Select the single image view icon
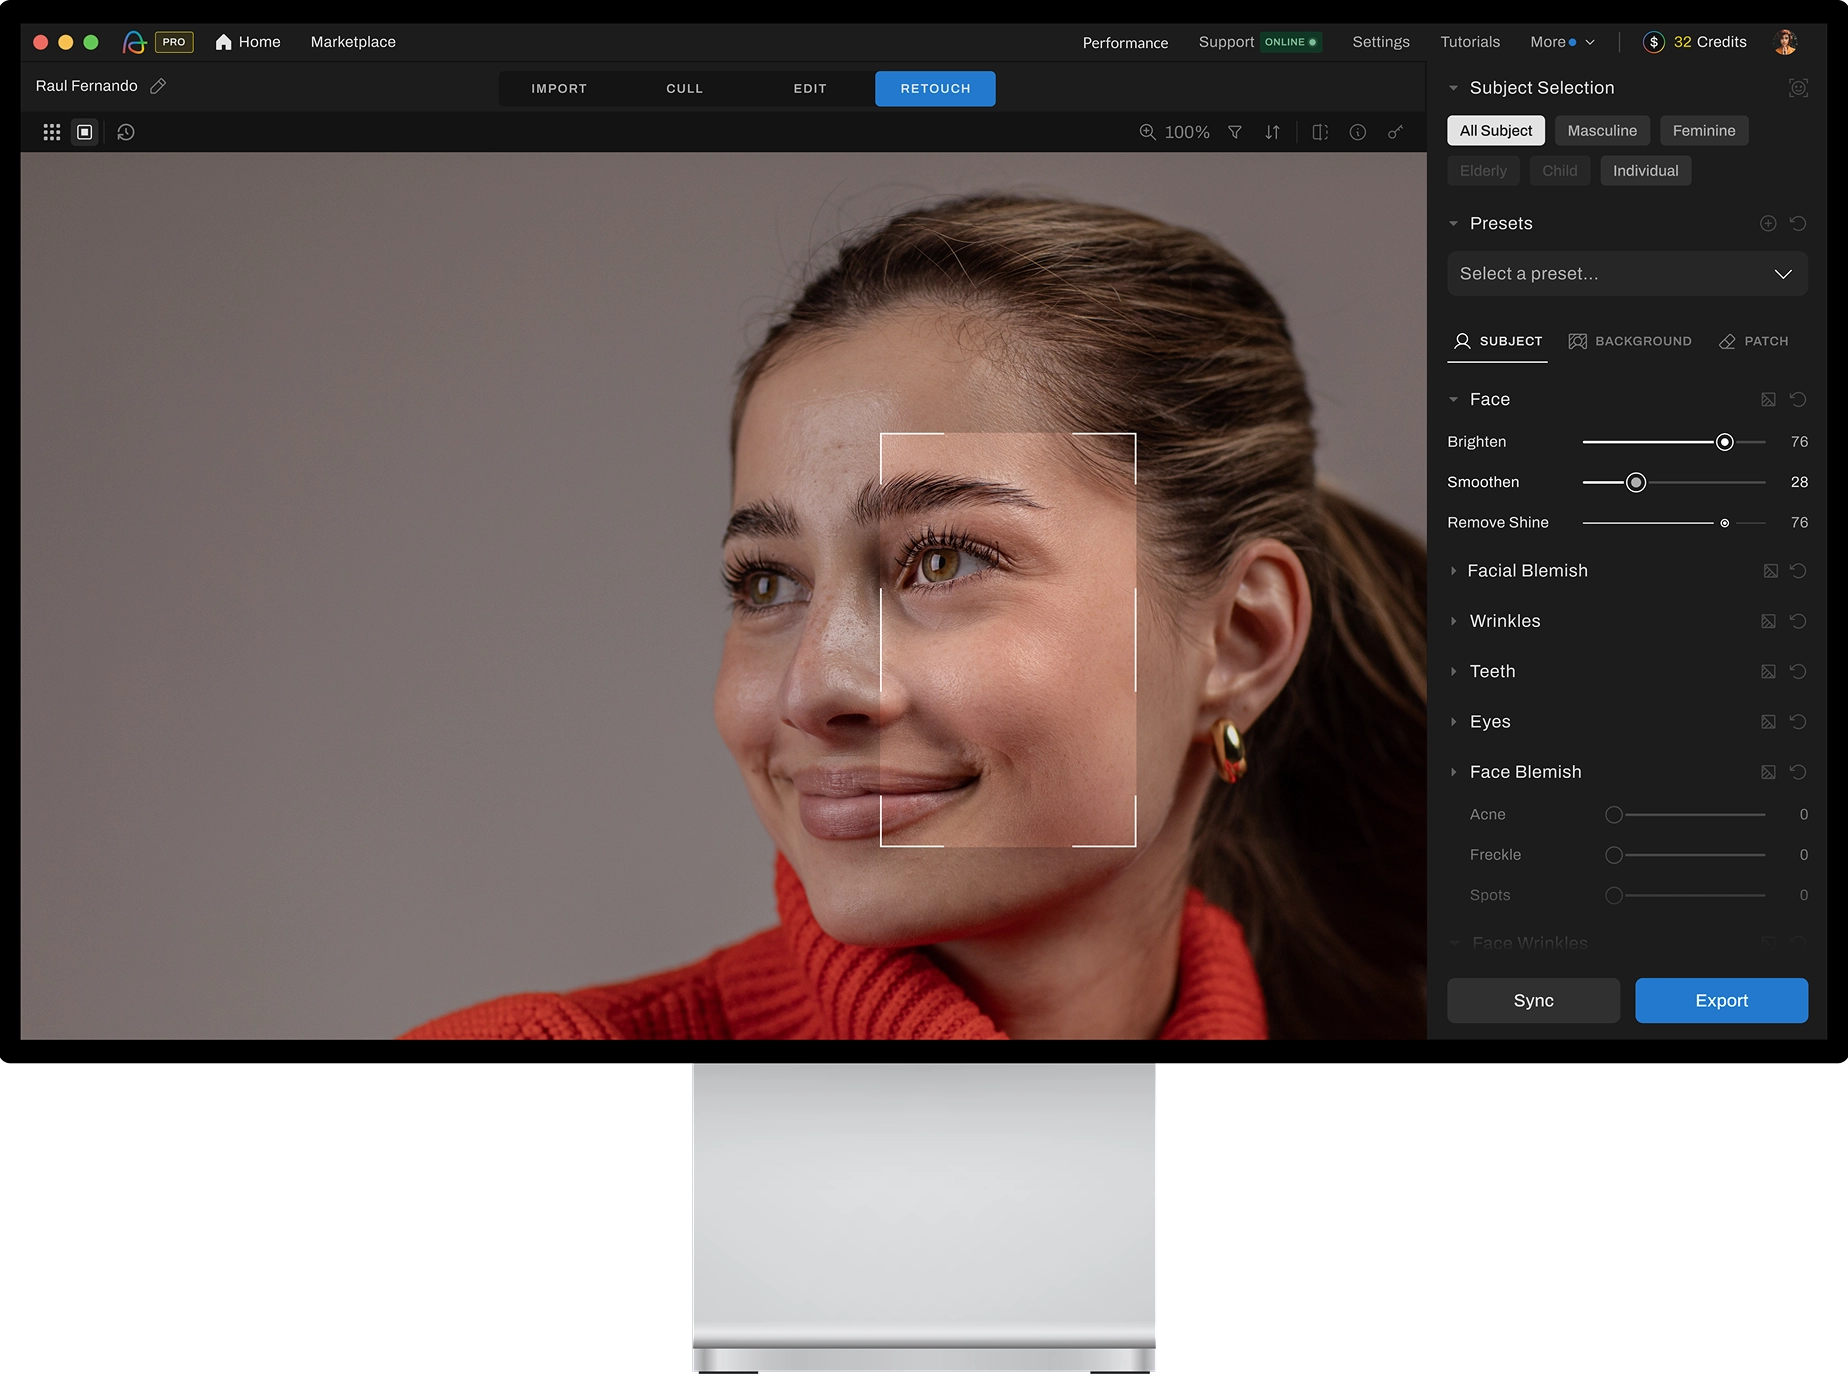Viewport: 1848px width, 1374px height. (x=85, y=132)
